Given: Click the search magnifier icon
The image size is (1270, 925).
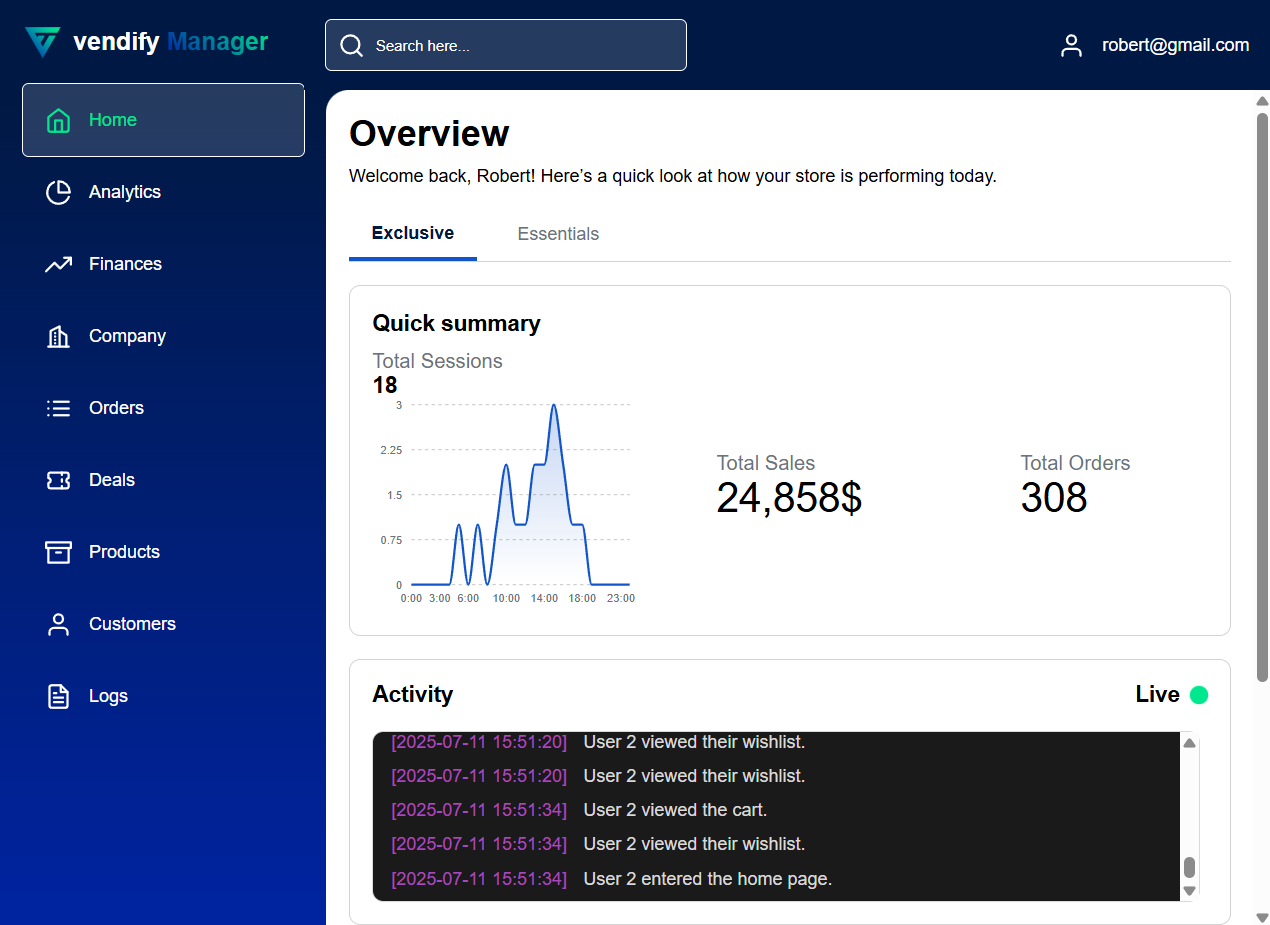Looking at the screenshot, I should click(351, 46).
